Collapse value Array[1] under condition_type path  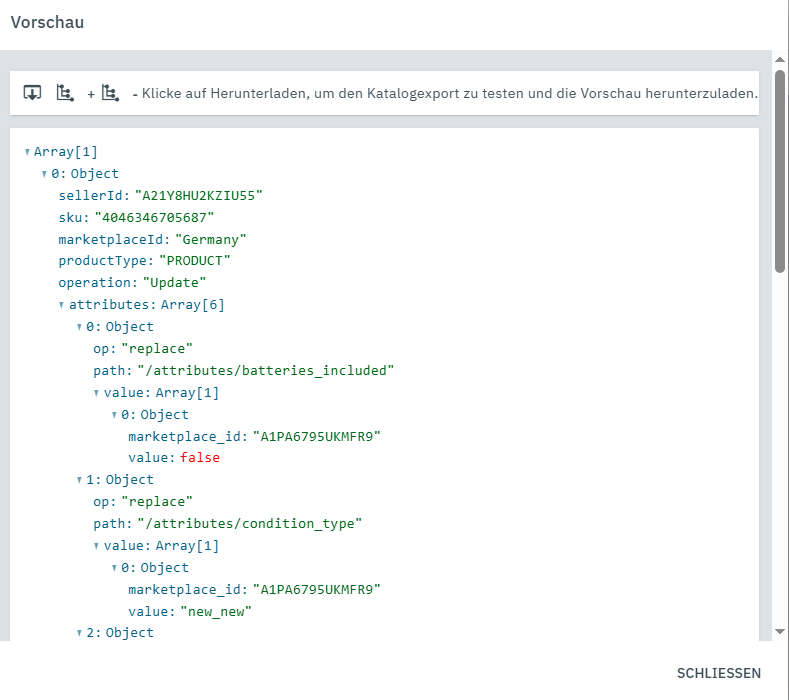(97, 546)
